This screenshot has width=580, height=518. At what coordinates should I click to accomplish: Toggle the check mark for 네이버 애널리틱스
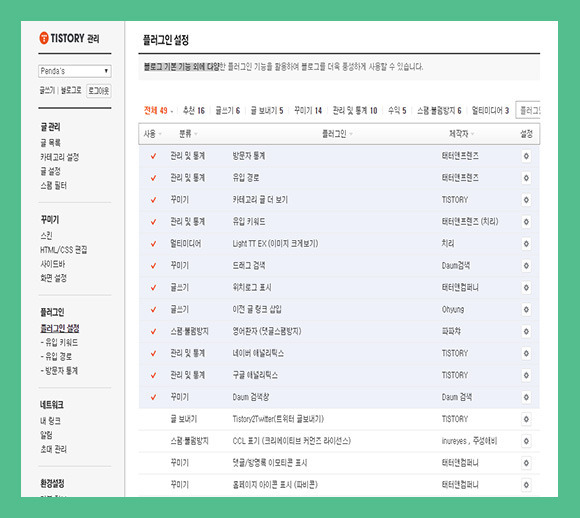coord(153,353)
